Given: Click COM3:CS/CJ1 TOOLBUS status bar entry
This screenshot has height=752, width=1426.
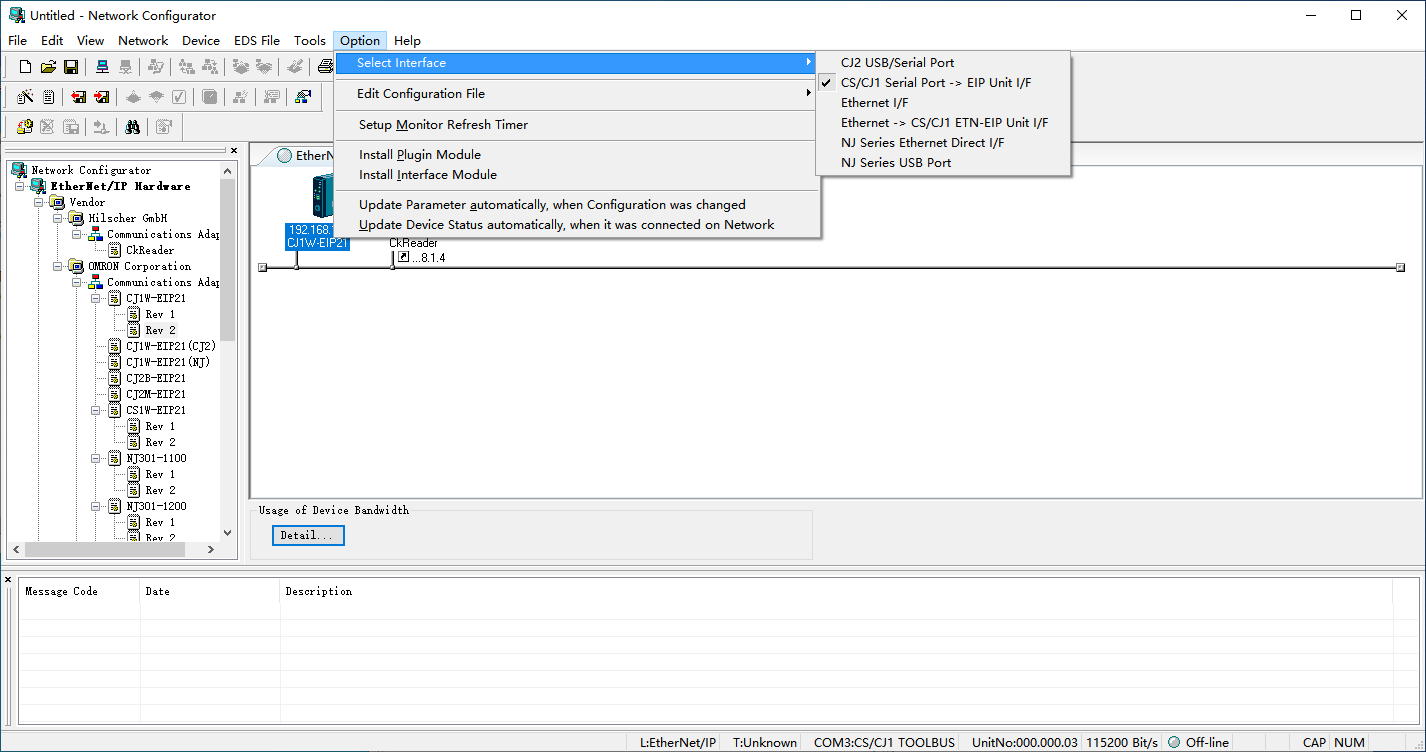Looking at the screenshot, I should tap(884, 742).
